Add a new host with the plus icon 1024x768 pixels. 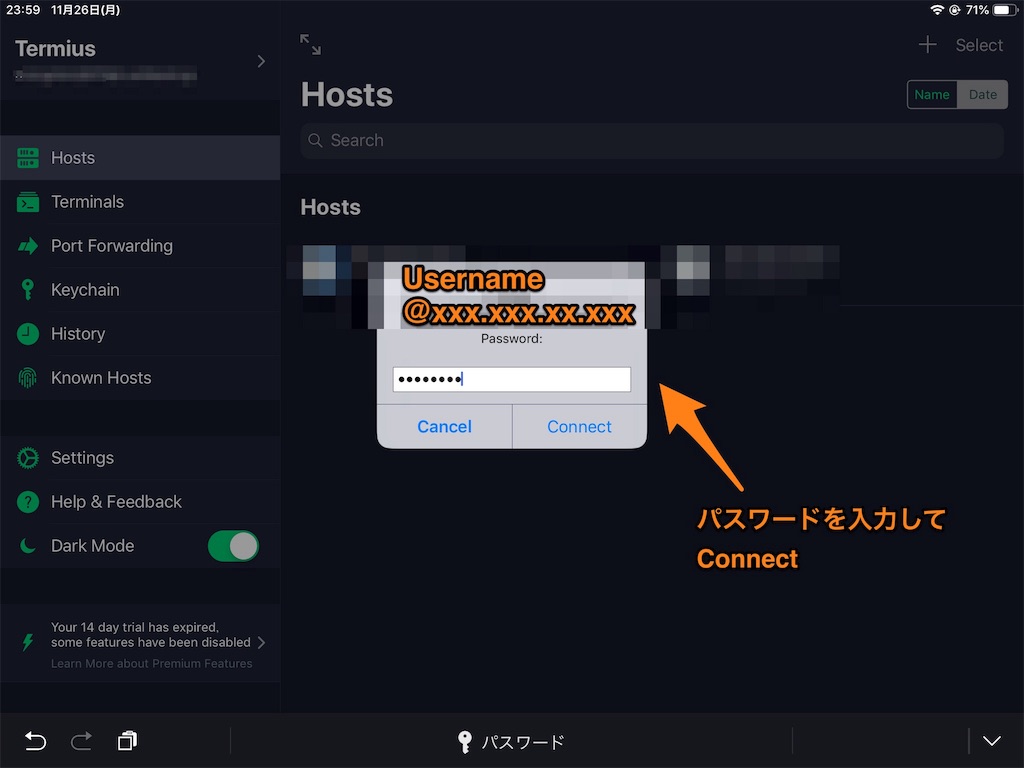927,44
